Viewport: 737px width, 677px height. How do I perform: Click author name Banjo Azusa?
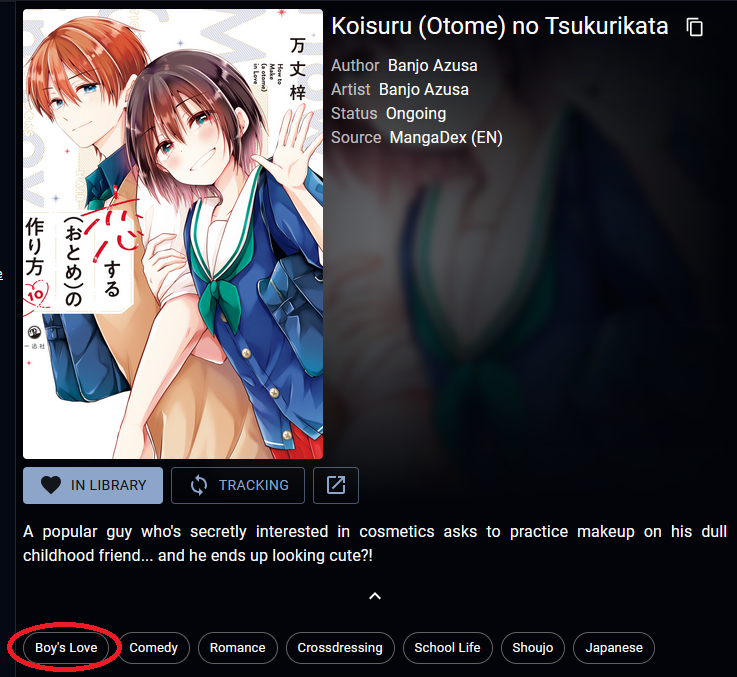tap(432, 65)
